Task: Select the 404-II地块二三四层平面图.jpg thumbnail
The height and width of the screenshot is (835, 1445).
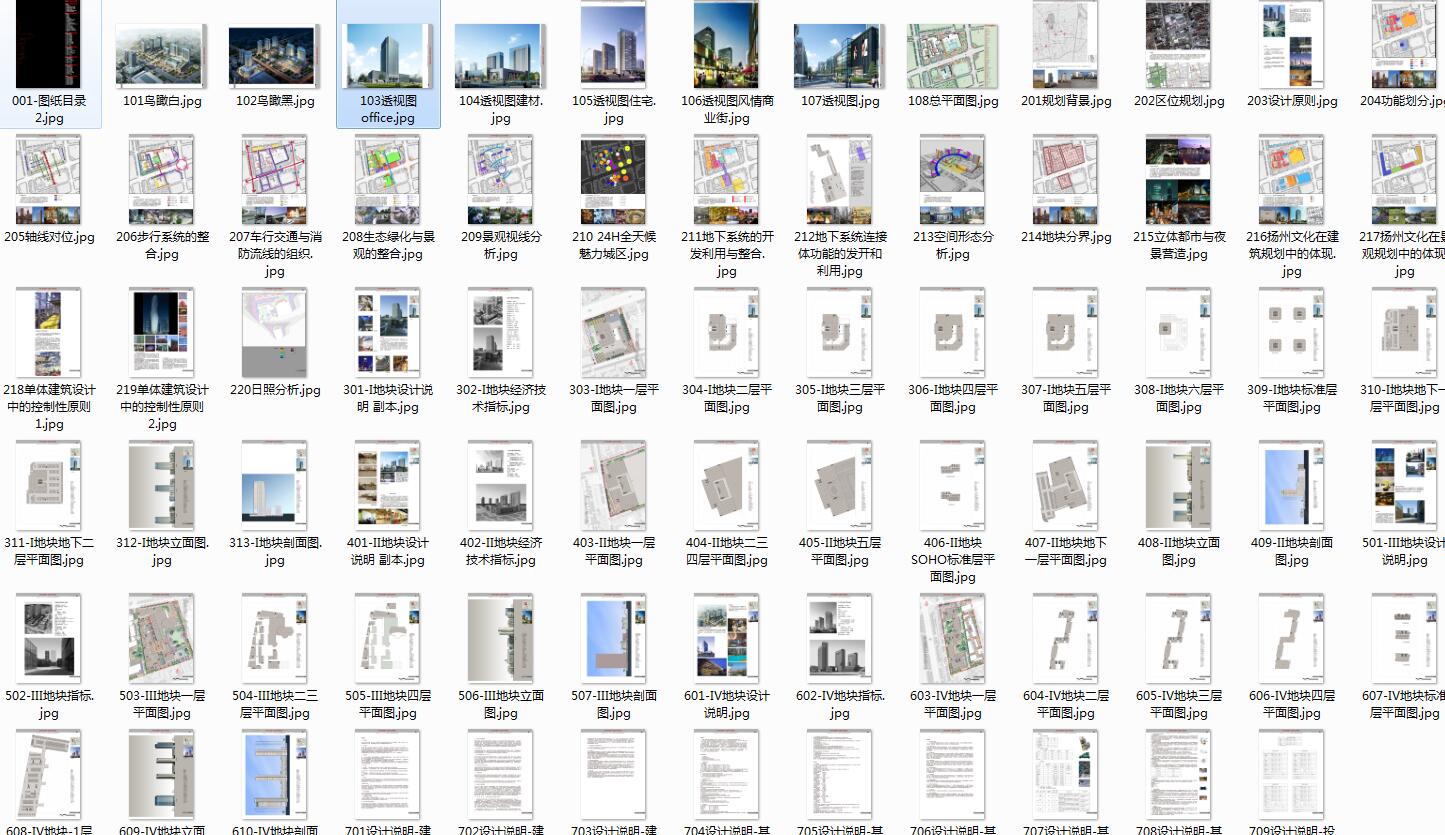Action: [727, 487]
